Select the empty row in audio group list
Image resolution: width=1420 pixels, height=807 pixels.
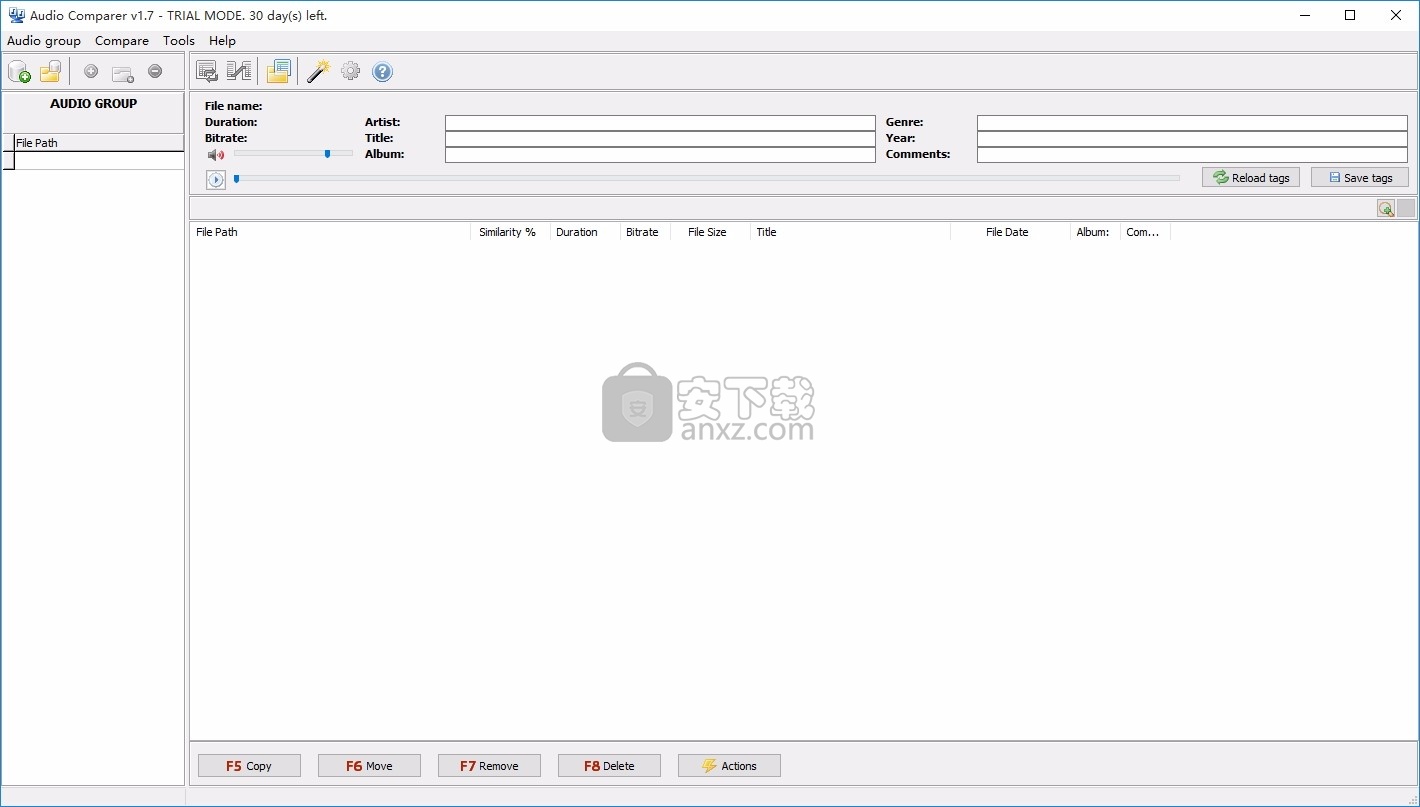click(x=99, y=160)
